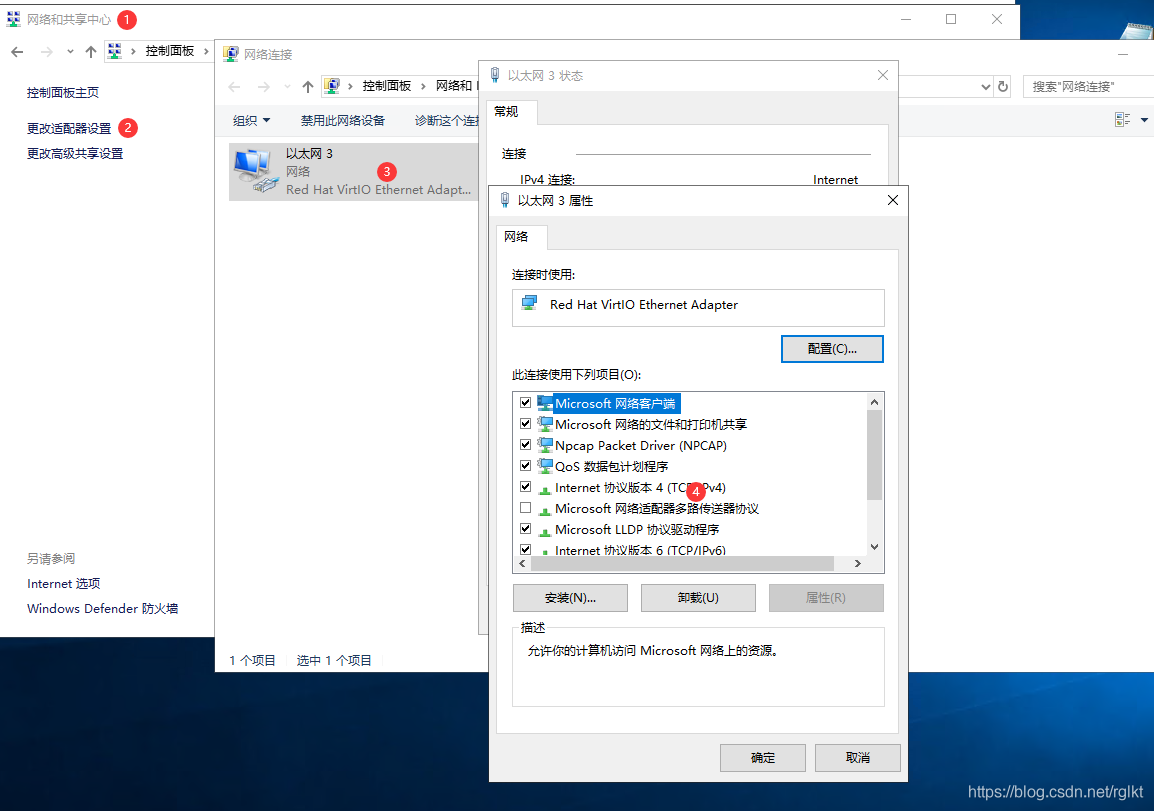The width and height of the screenshot is (1154, 811).
Task: Click vertical scrollbar thumb in items list
Action: point(874,455)
